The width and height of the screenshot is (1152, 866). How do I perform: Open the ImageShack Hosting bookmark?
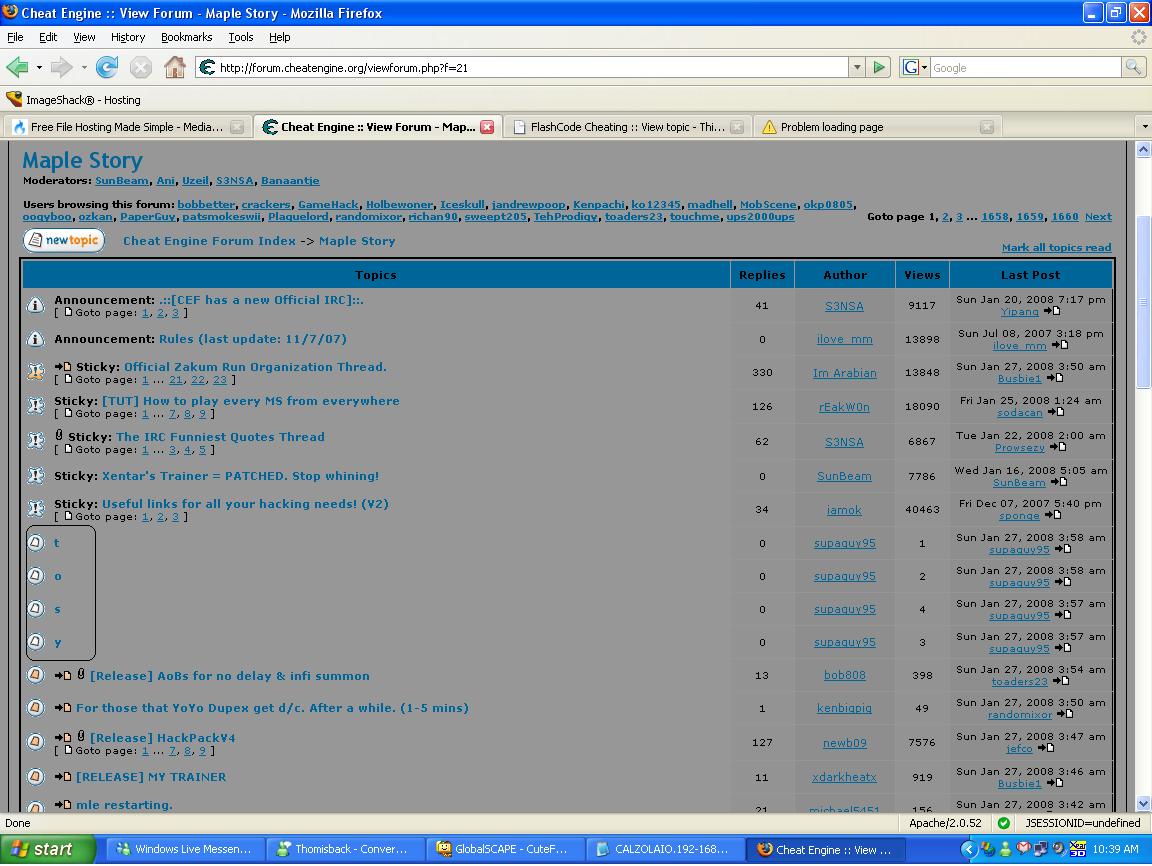coord(73,100)
